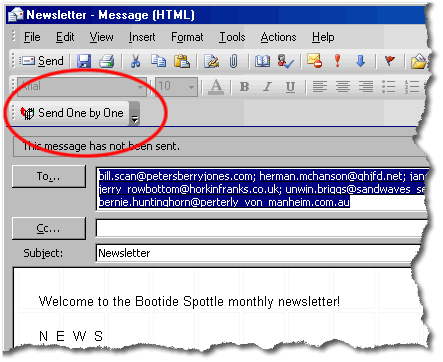Open the Address Book icon
This screenshot has width=443, height=362.
[x=262, y=61]
